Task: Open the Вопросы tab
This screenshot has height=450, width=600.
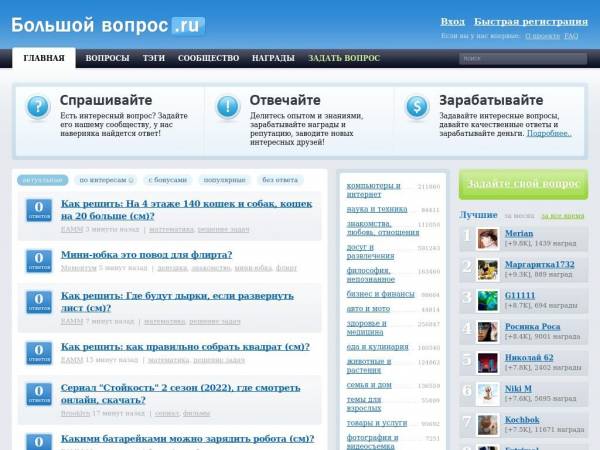Action: [x=107, y=58]
